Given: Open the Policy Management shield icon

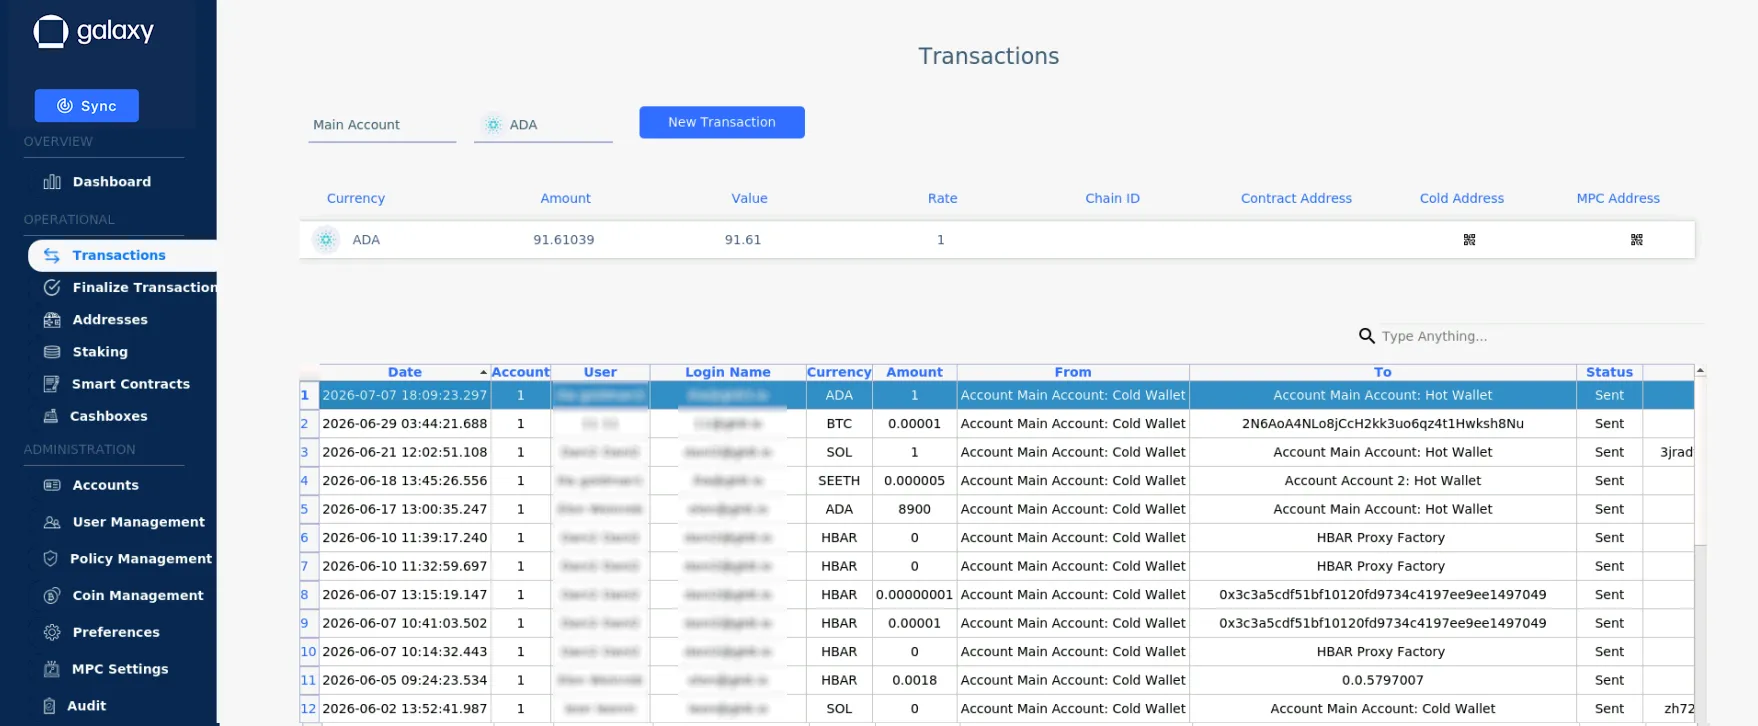Looking at the screenshot, I should 51,559.
